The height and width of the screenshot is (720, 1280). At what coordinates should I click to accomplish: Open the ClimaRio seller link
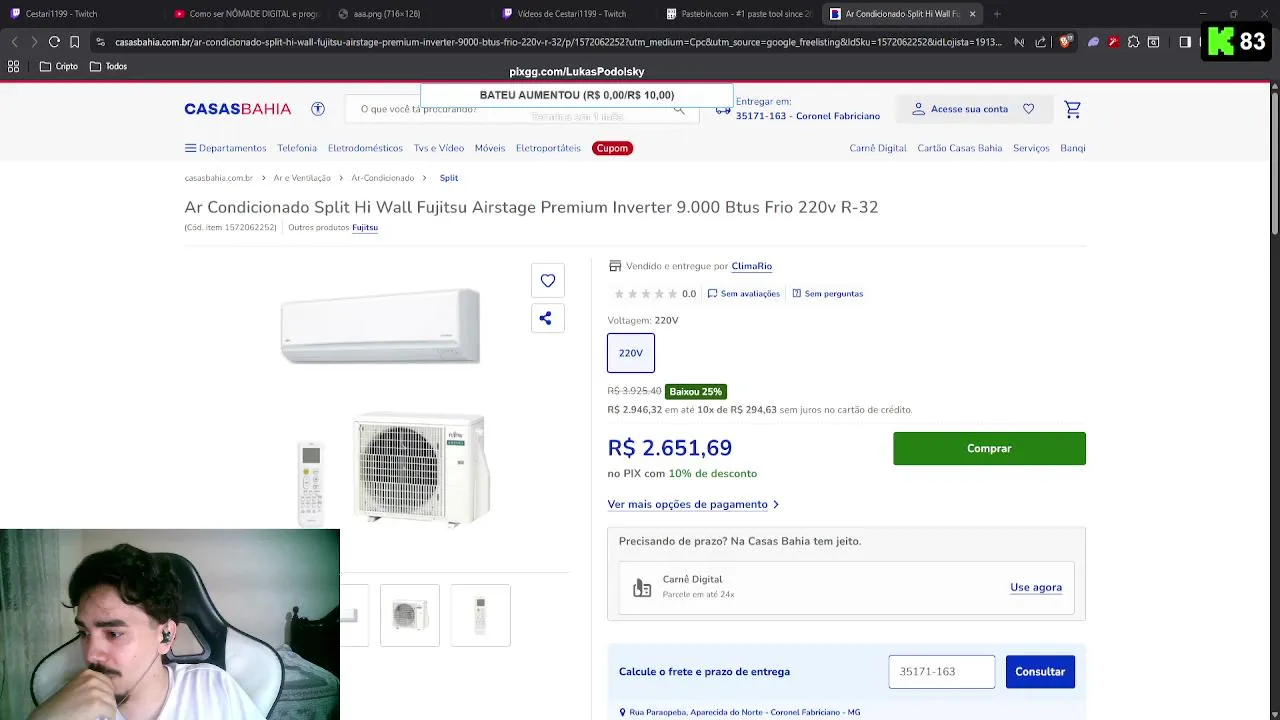coord(751,266)
